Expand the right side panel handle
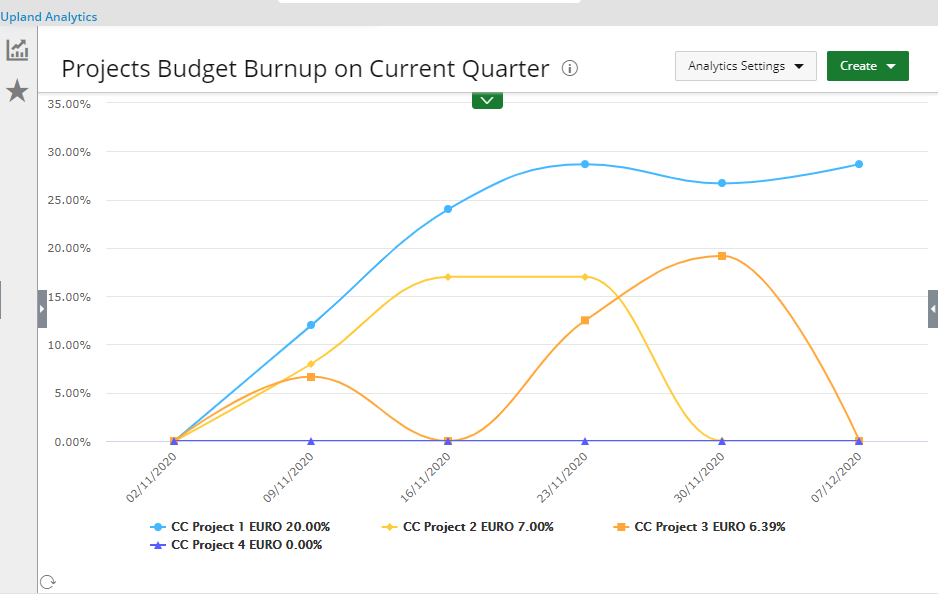The width and height of the screenshot is (938, 594). (932, 309)
